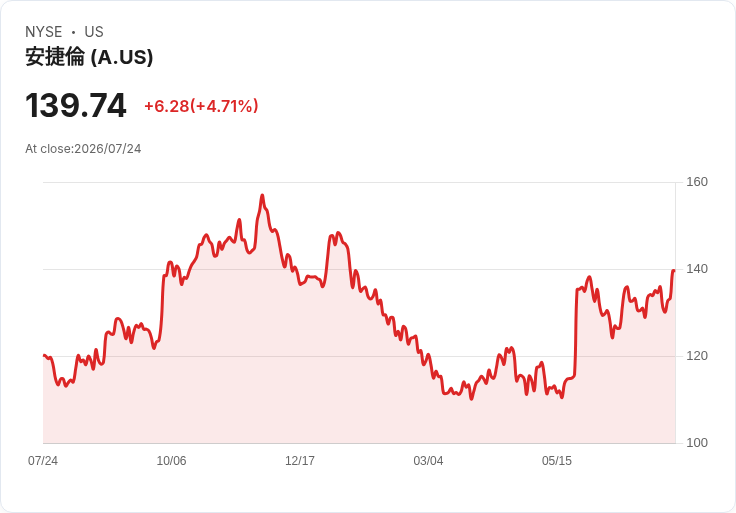Click the highest peak of the price line

click(x=262, y=195)
